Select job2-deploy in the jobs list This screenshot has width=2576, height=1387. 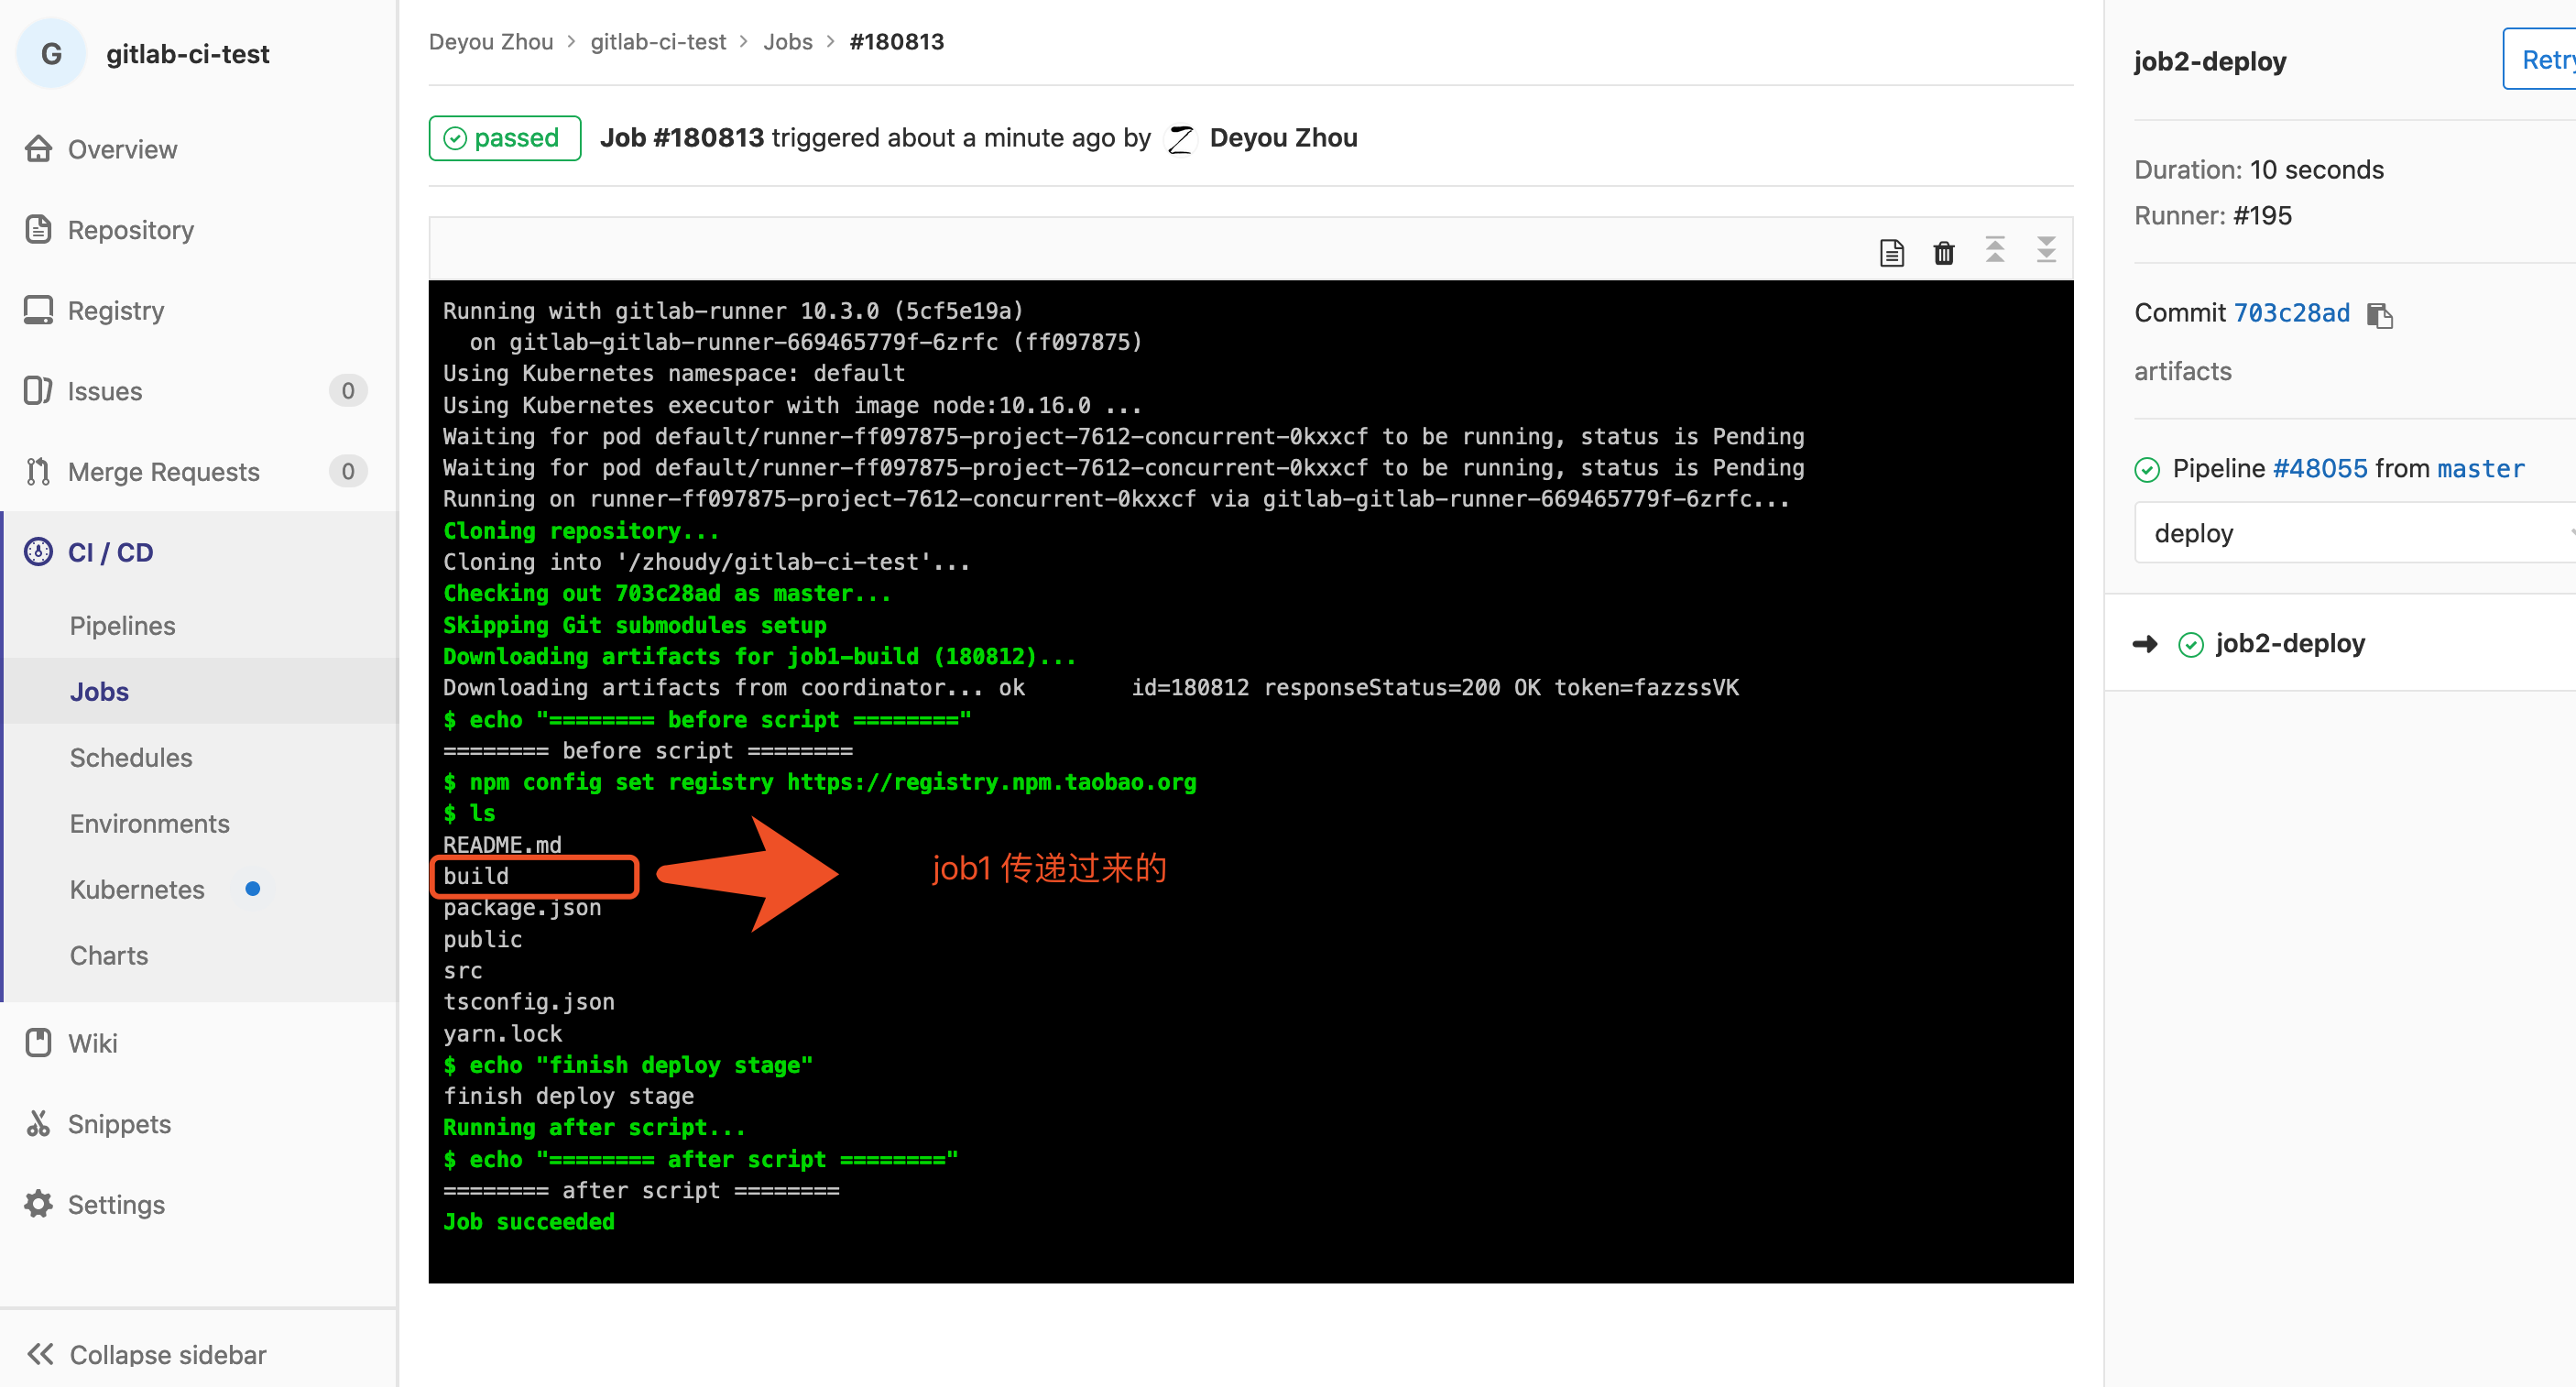pos(2289,643)
